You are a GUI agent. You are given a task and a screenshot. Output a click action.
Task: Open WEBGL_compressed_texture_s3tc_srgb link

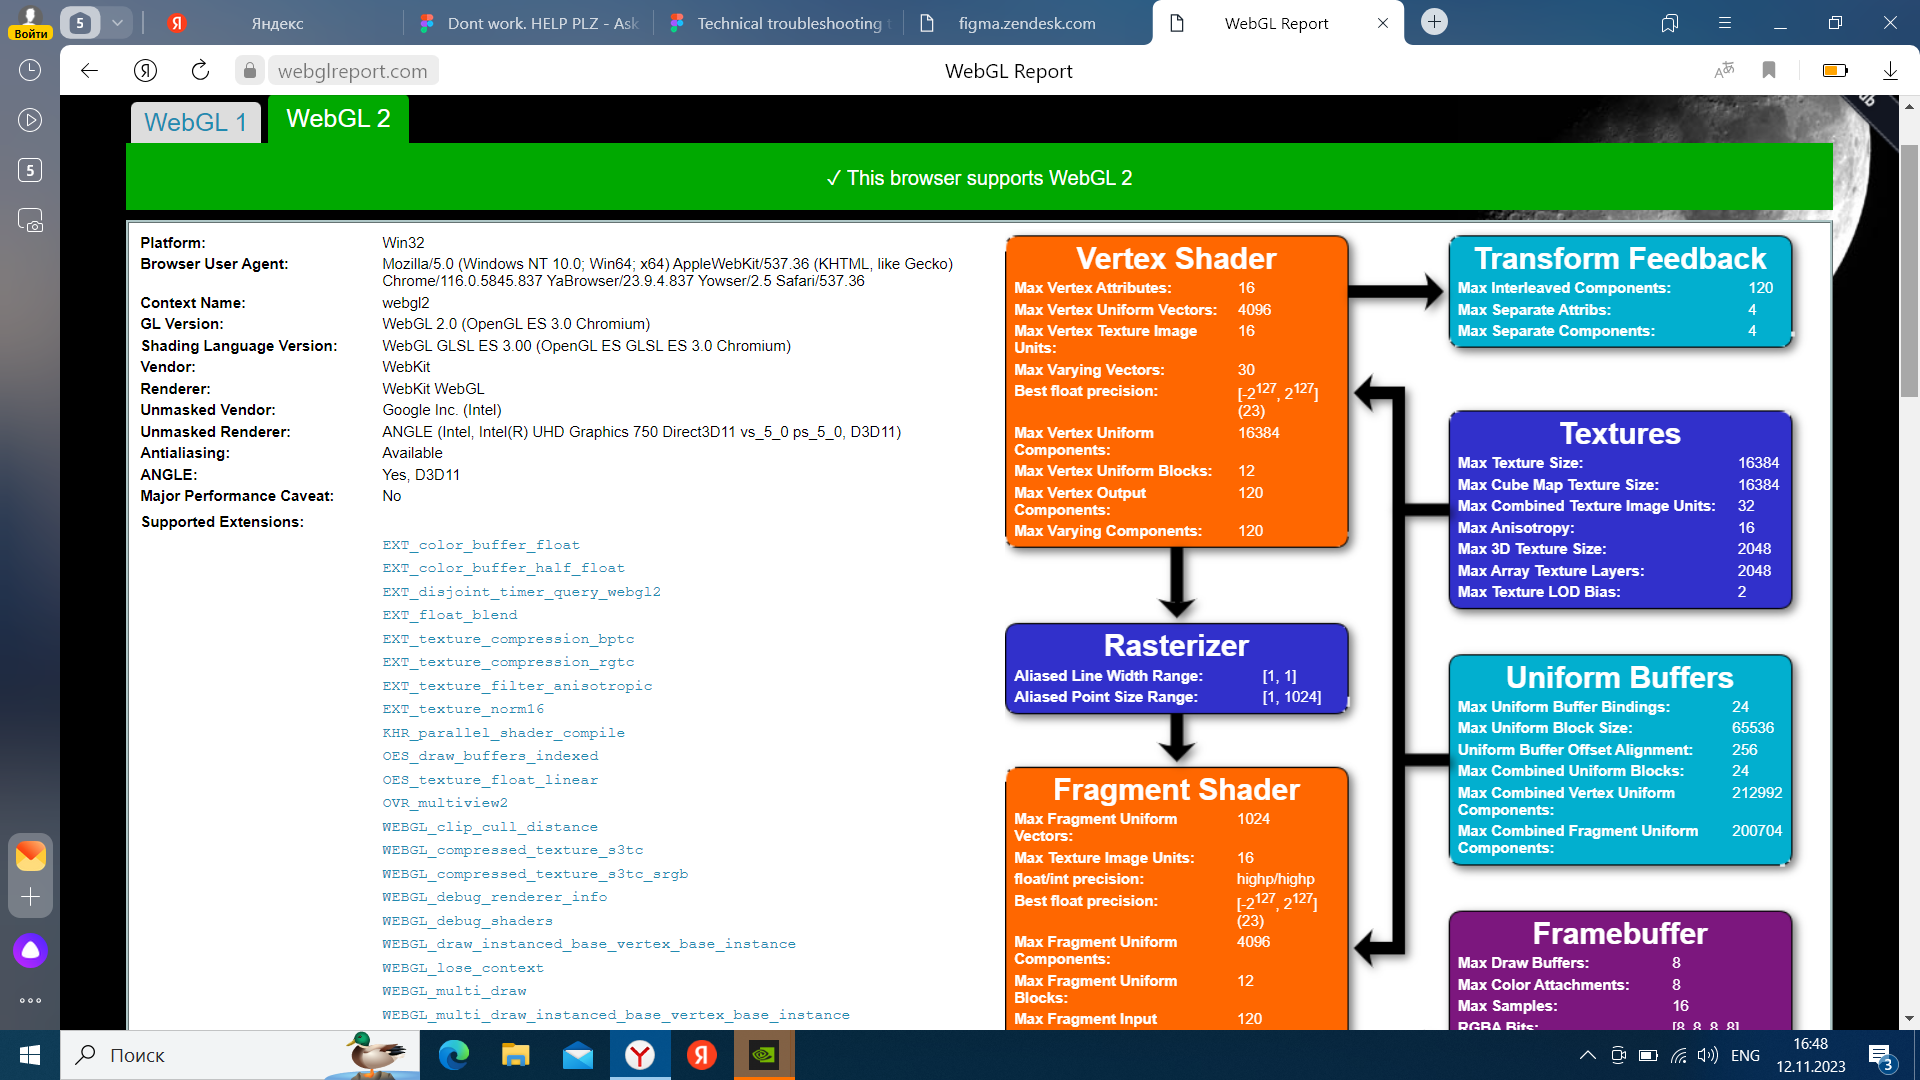tap(535, 874)
